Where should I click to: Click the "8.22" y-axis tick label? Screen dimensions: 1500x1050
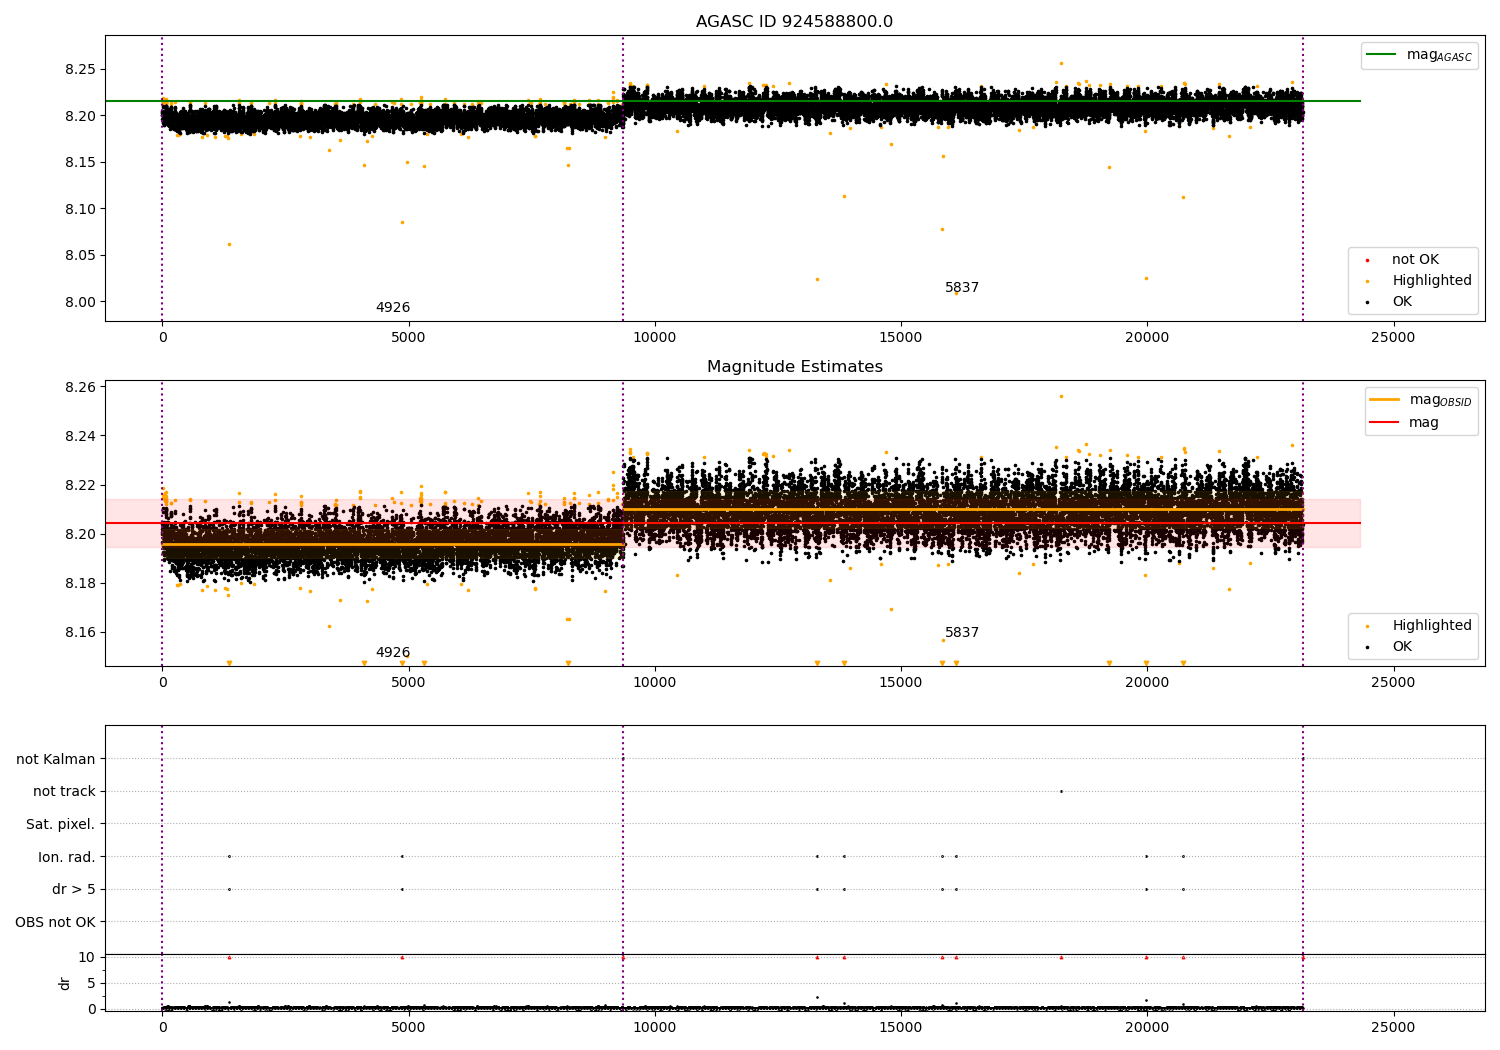click(80, 485)
